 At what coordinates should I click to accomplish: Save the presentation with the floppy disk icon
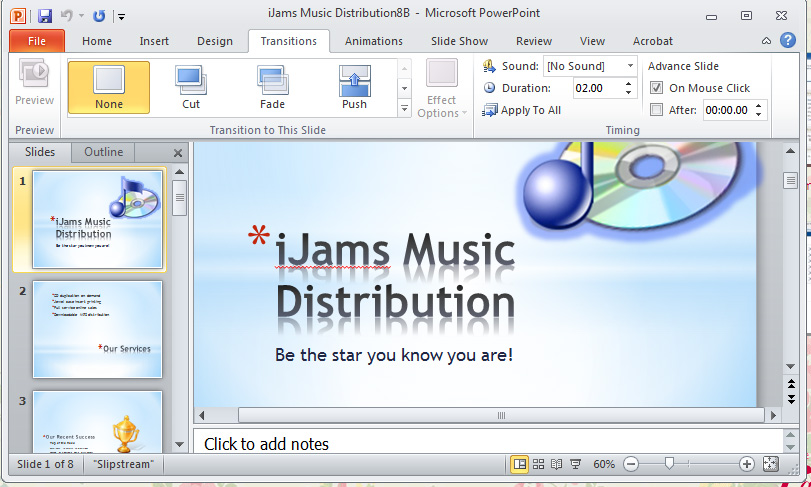pyautogui.click(x=46, y=16)
